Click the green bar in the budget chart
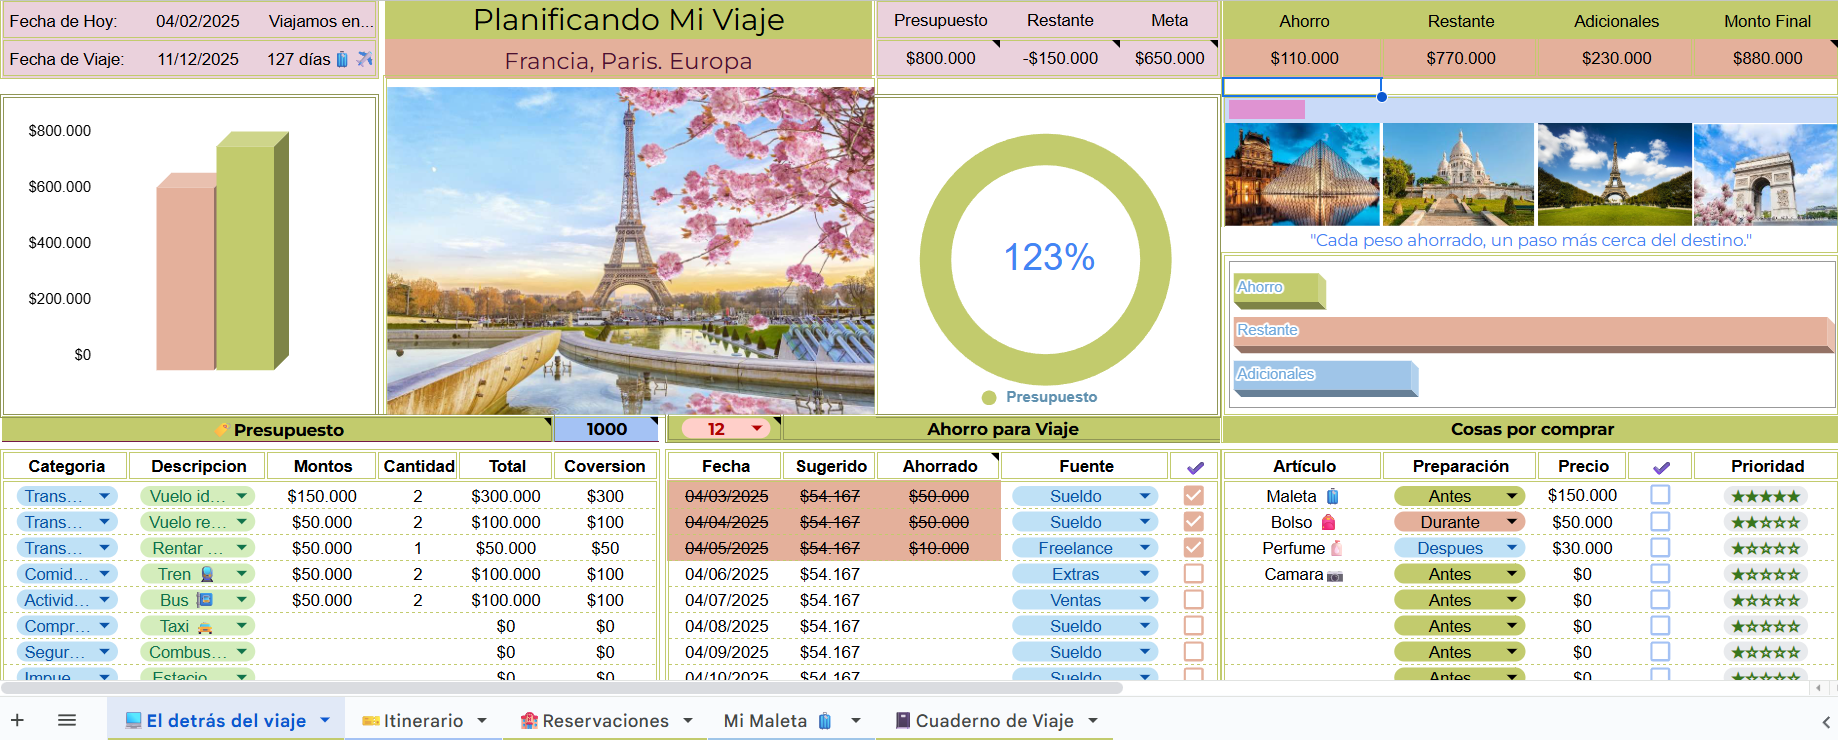Image resolution: width=1838 pixels, height=740 pixels. 252,251
